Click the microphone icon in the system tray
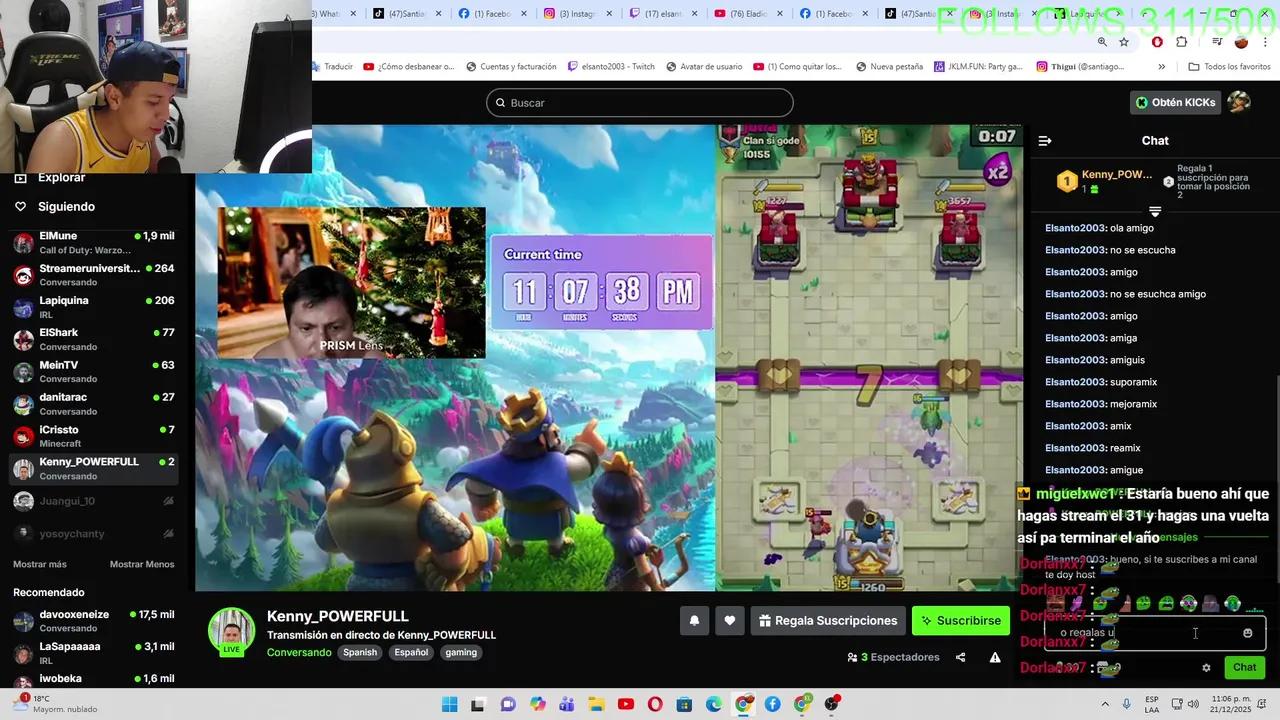The height and width of the screenshot is (720, 1280). (x=1127, y=704)
